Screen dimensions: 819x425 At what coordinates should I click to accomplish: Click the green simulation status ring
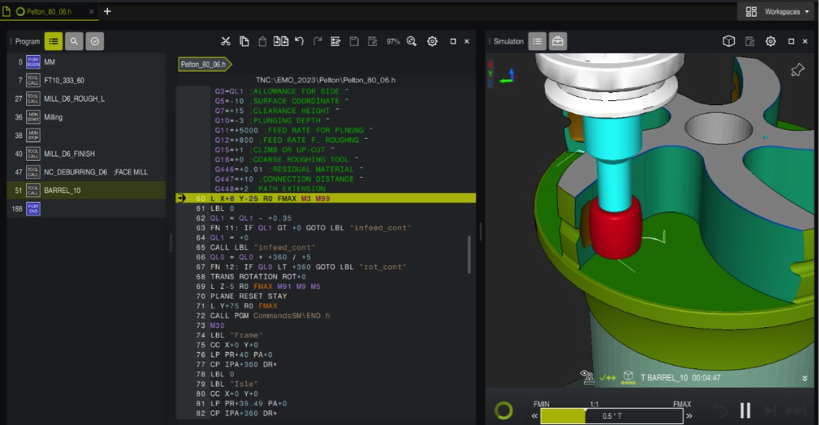pos(504,410)
